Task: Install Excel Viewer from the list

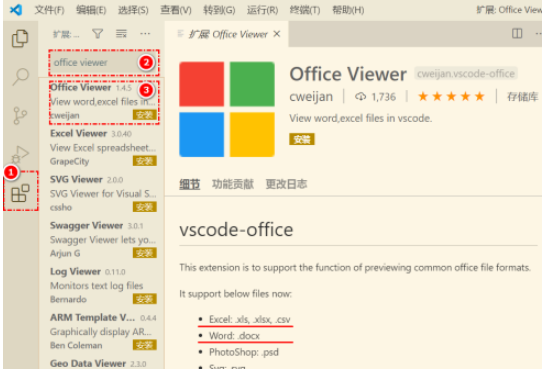Action: coord(144,161)
